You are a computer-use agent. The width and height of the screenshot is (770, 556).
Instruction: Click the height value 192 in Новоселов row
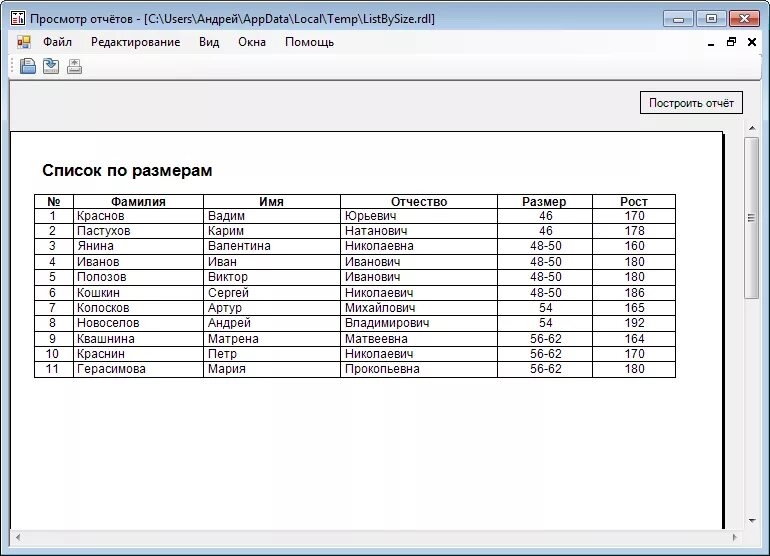[x=634, y=323]
